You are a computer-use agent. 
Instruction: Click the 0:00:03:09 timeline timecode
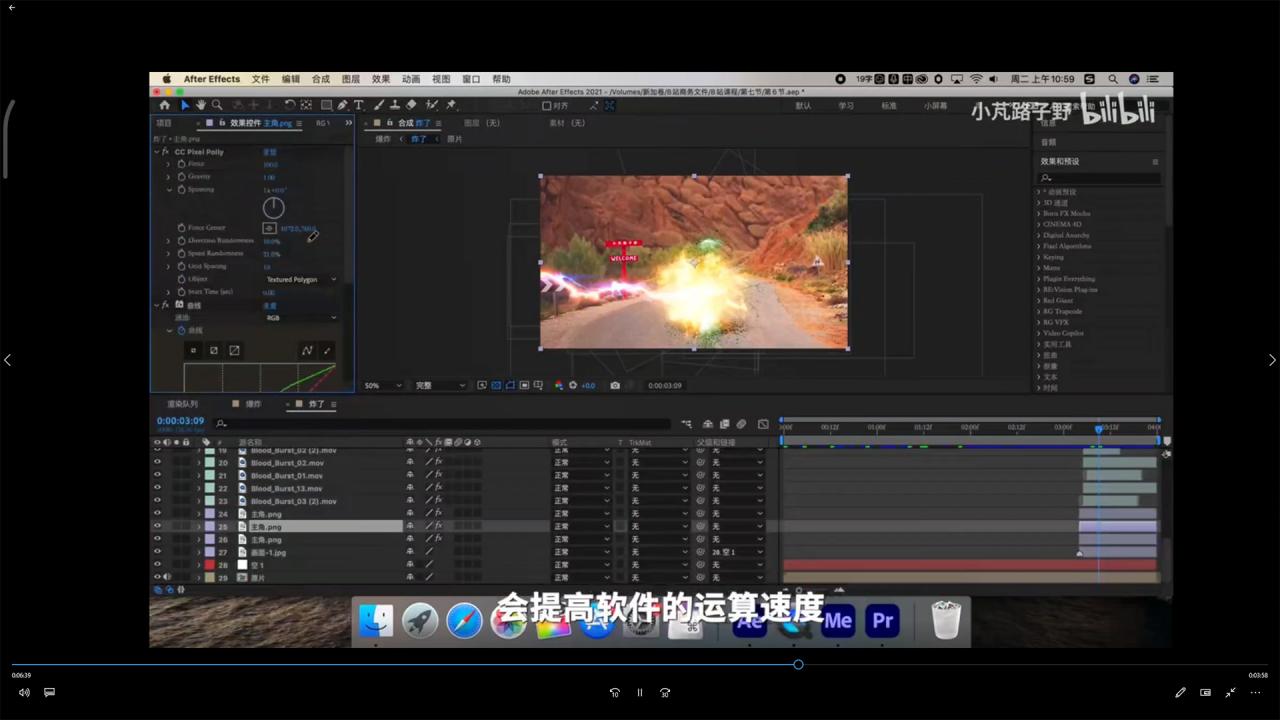click(x=180, y=421)
